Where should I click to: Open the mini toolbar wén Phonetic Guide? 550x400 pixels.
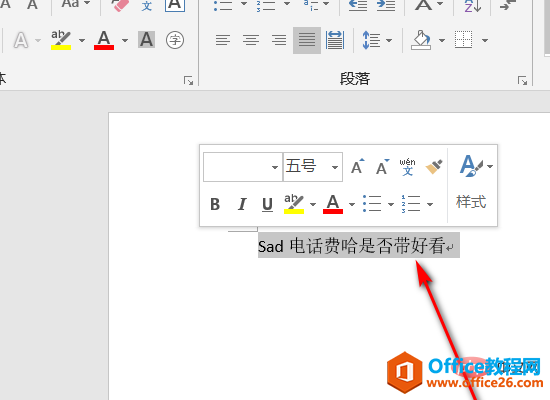coord(407,167)
